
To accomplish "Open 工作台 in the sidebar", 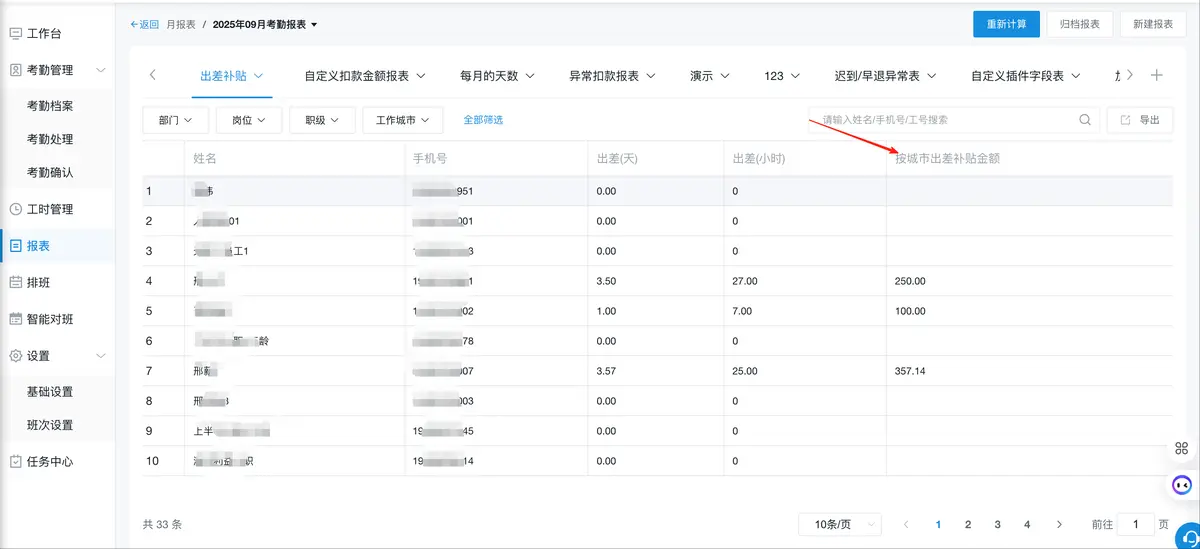I will pos(43,33).
